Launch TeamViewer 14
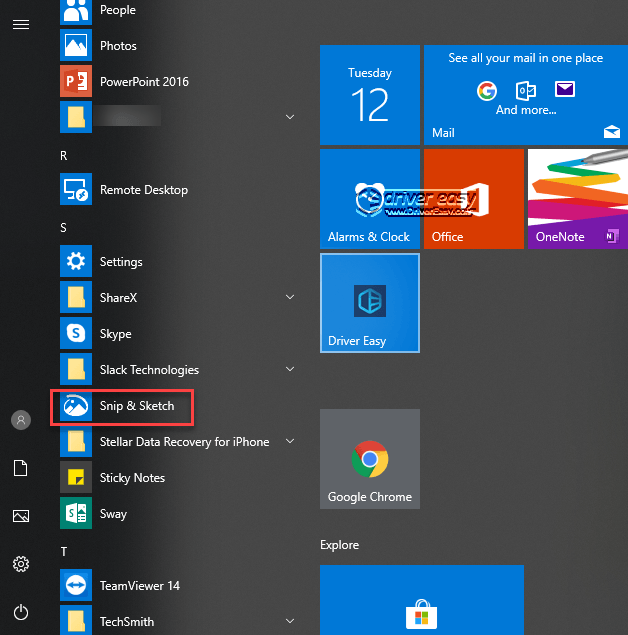Viewport: 628px width, 635px height. pyautogui.click(x=138, y=586)
